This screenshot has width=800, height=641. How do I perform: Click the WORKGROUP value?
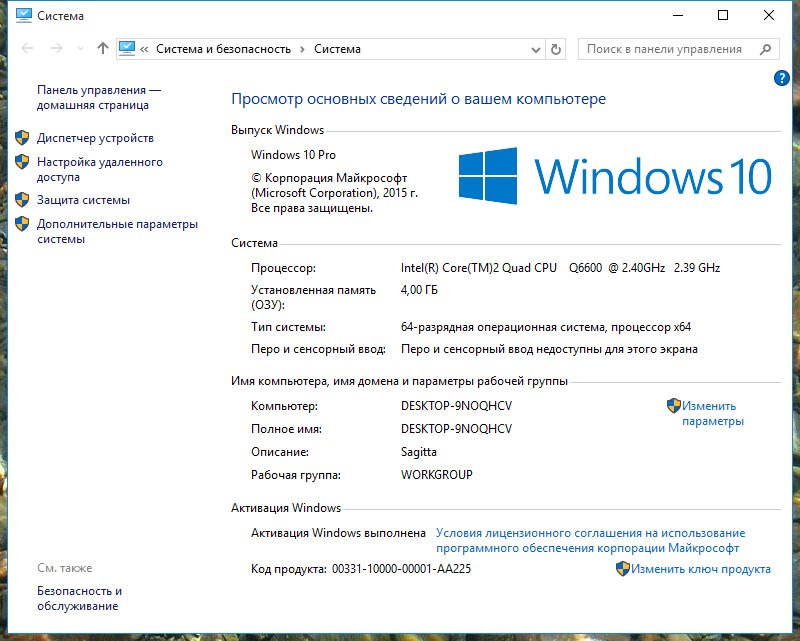click(x=437, y=475)
